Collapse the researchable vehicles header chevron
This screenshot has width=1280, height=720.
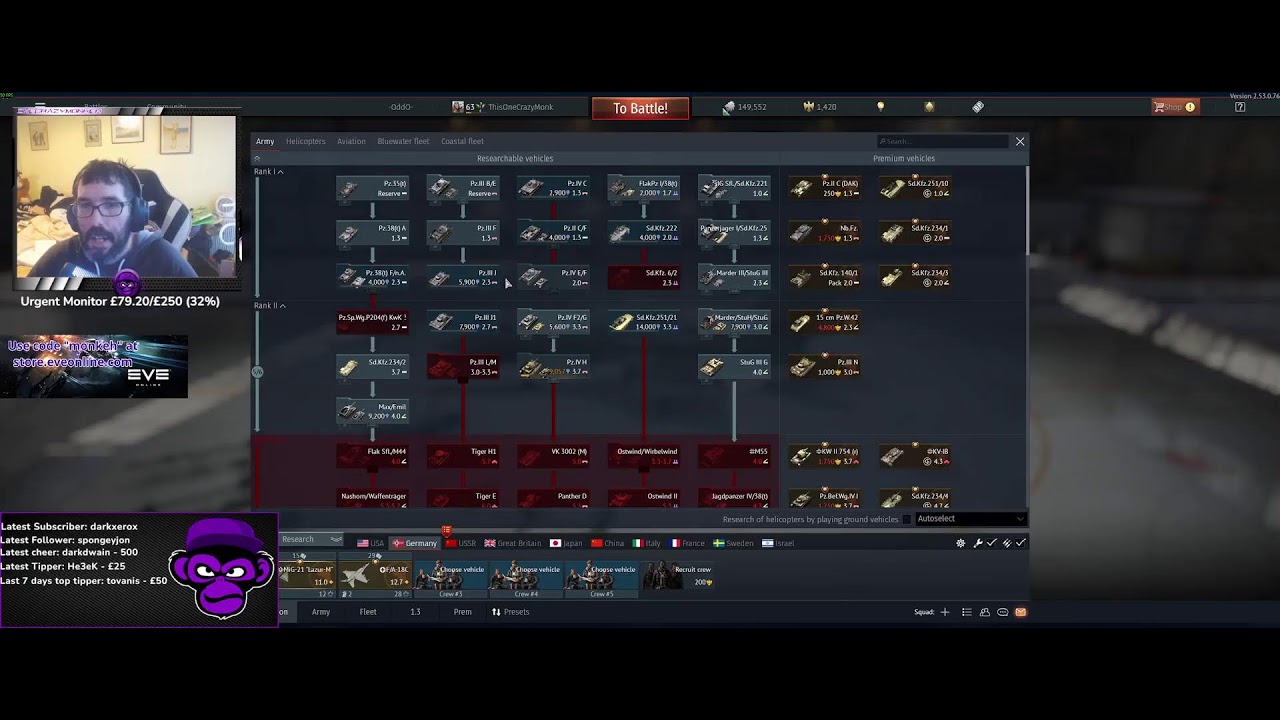point(257,158)
